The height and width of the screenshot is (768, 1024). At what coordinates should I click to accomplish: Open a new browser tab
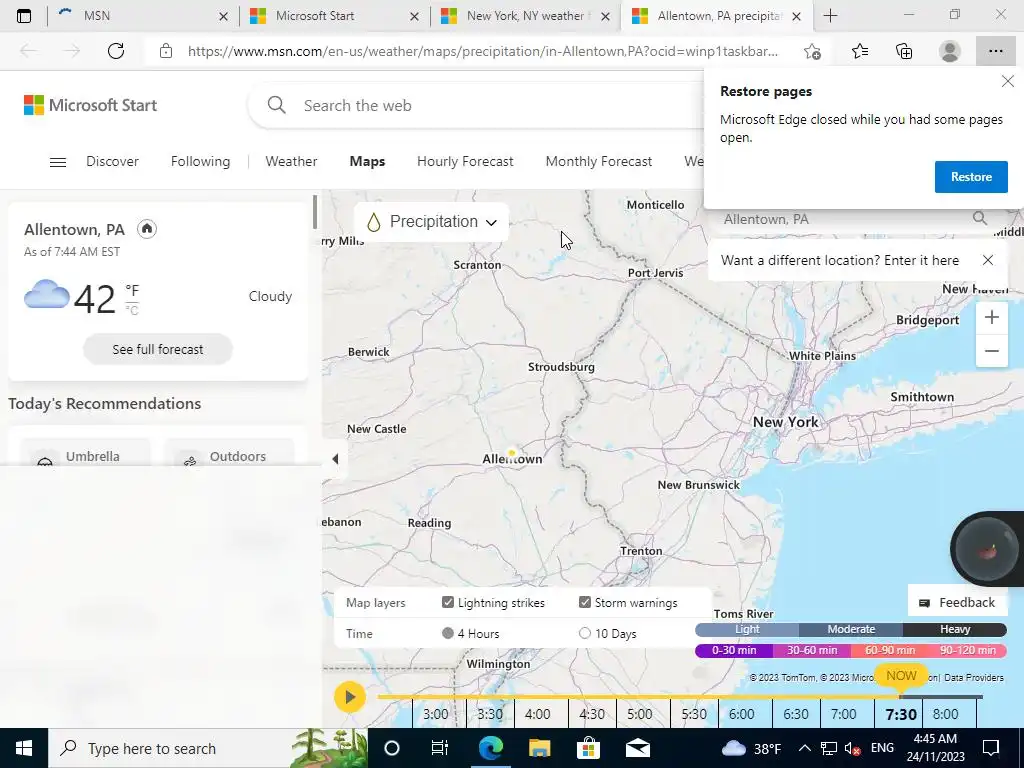click(x=830, y=16)
